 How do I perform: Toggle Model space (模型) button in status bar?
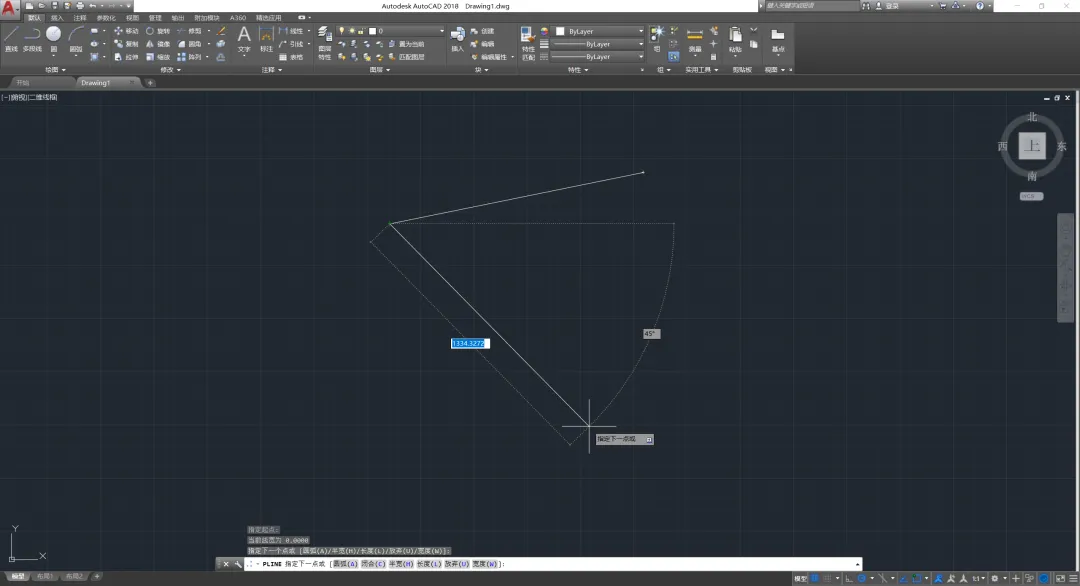[x=800, y=578]
